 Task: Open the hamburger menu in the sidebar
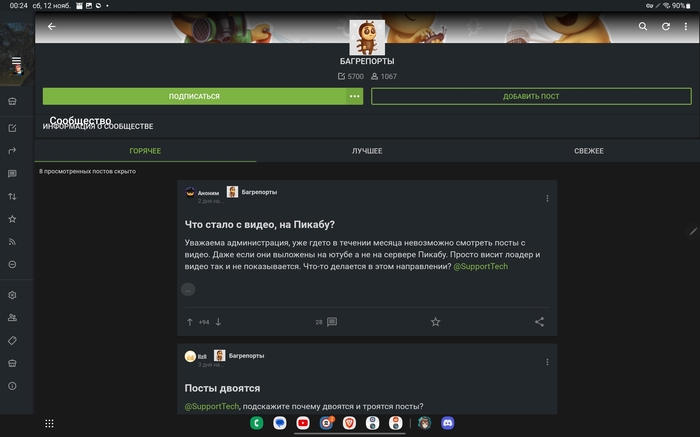[x=17, y=60]
